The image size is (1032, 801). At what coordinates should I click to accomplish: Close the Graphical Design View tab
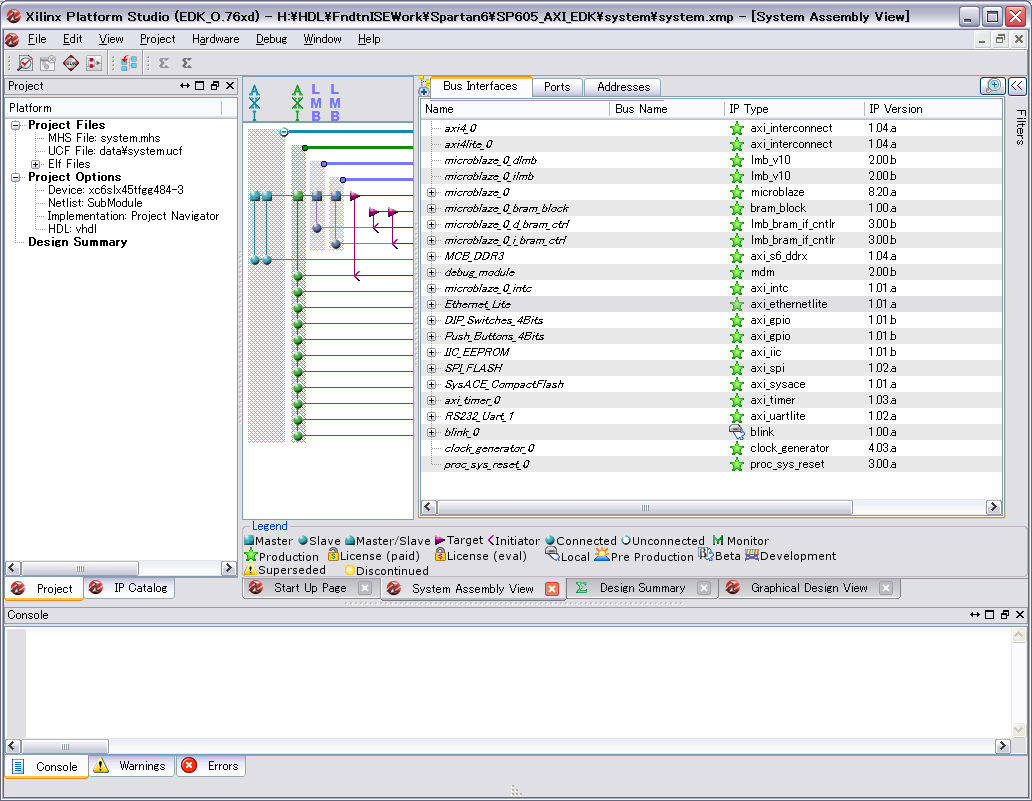point(887,588)
